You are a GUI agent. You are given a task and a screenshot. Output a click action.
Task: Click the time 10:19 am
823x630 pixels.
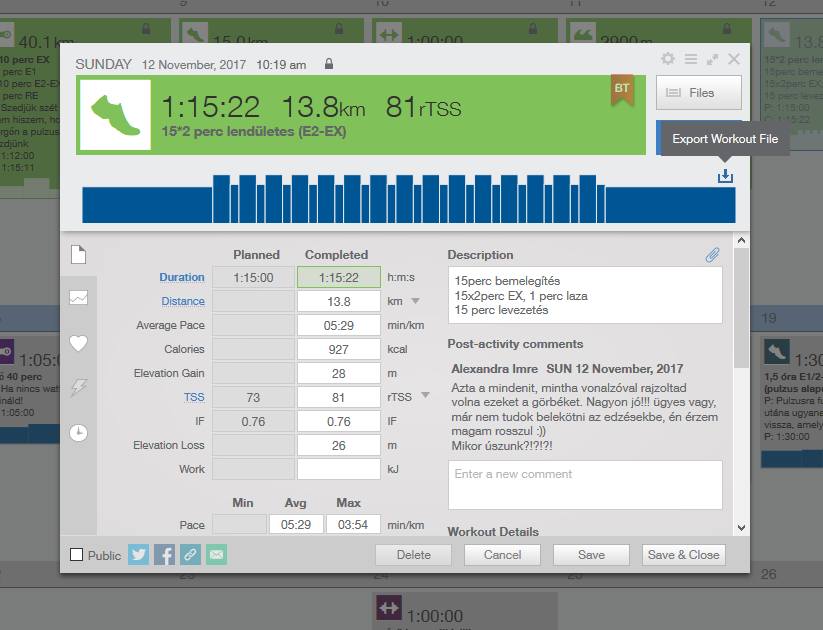click(x=281, y=65)
